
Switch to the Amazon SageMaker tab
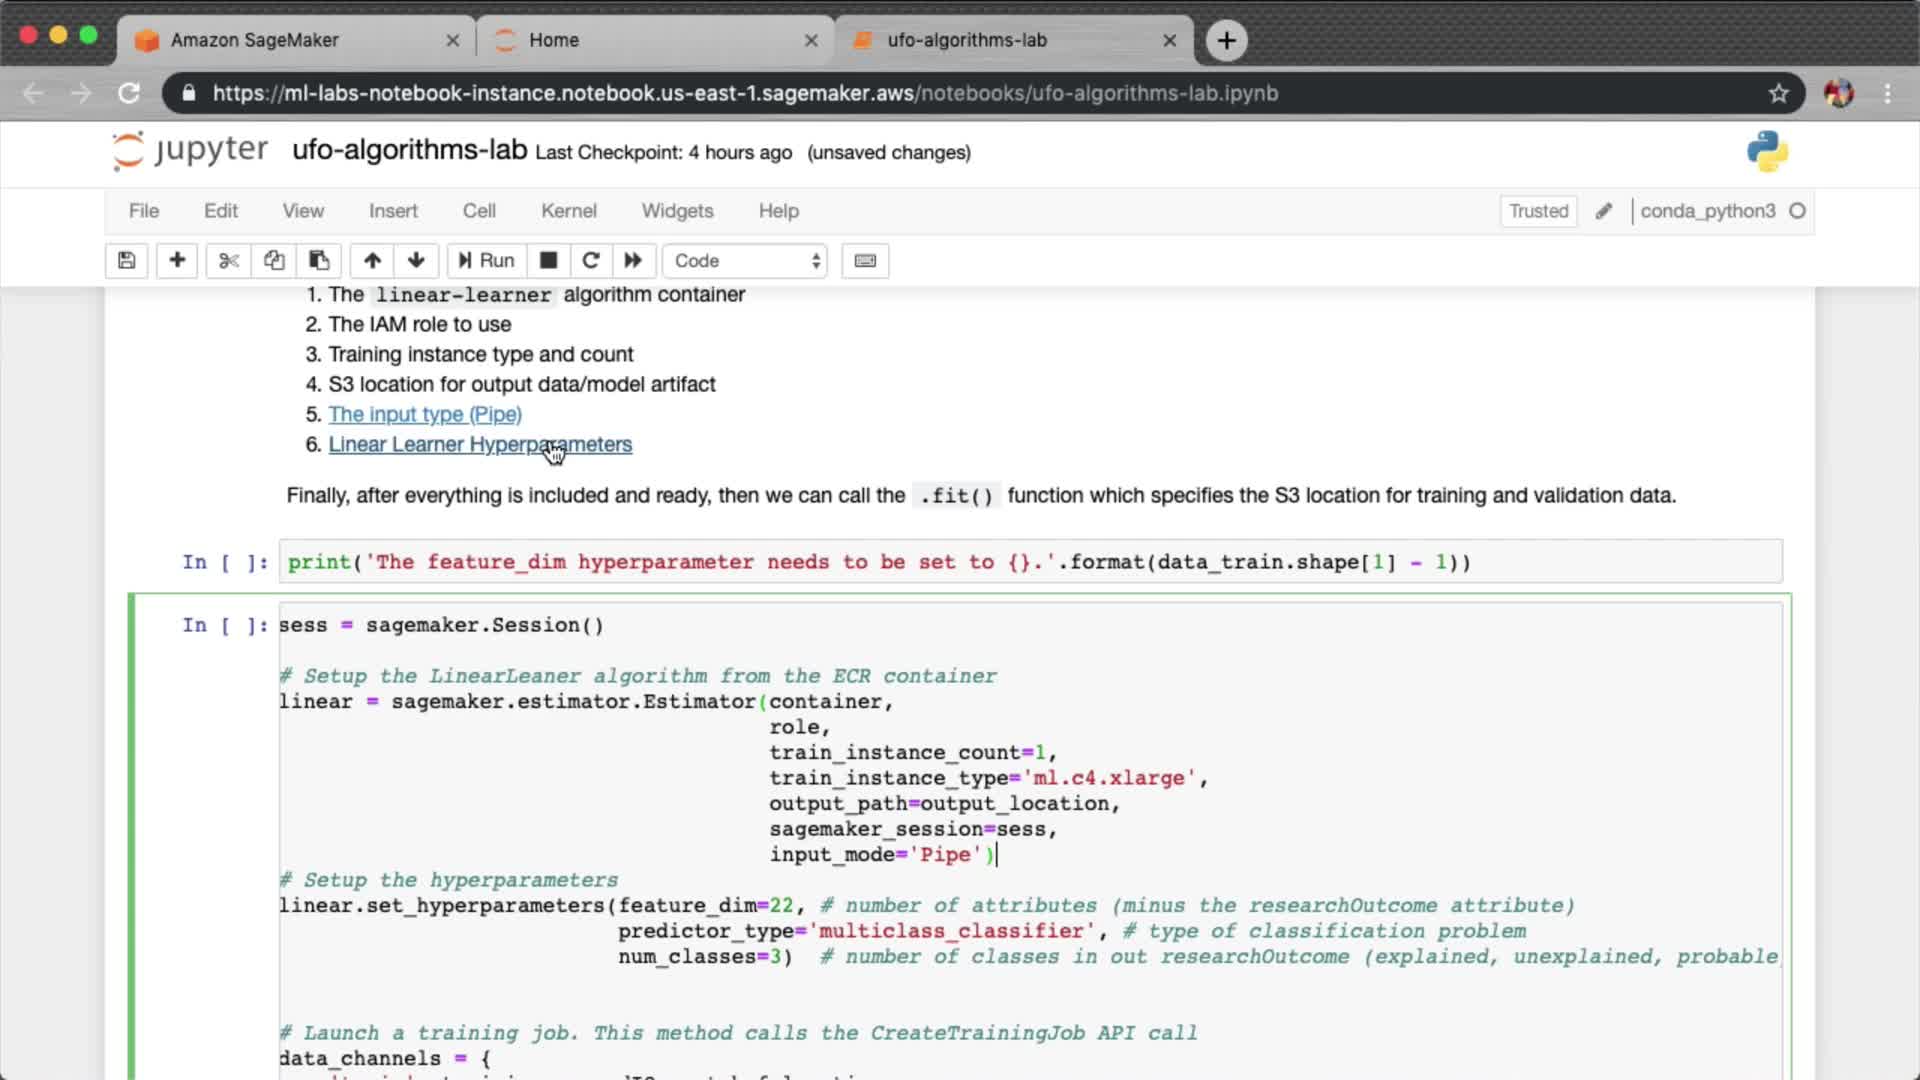click(x=255, y=40)
